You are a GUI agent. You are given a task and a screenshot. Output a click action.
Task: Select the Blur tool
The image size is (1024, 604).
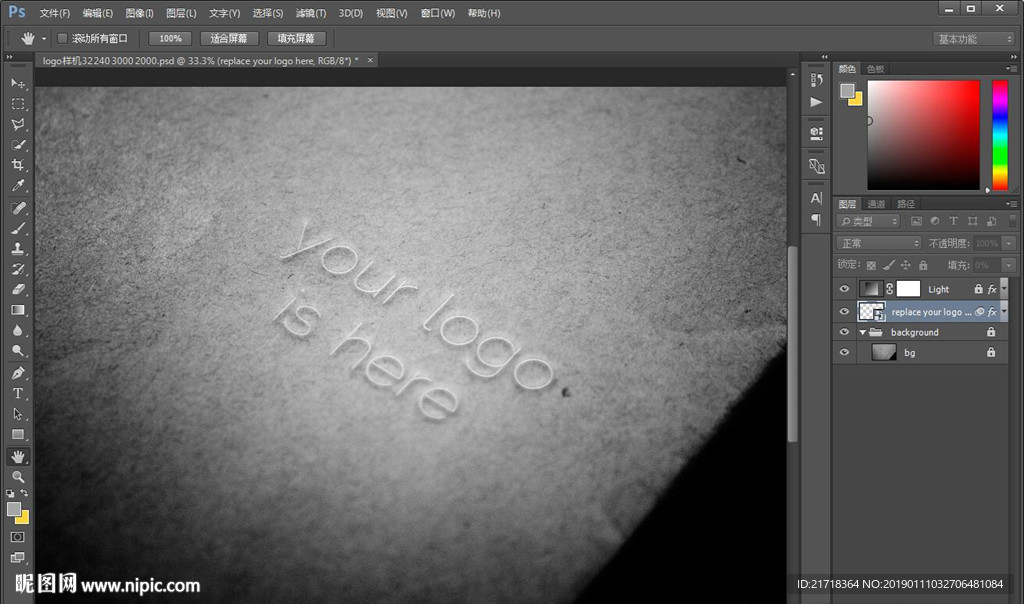(x=18, y=330)
